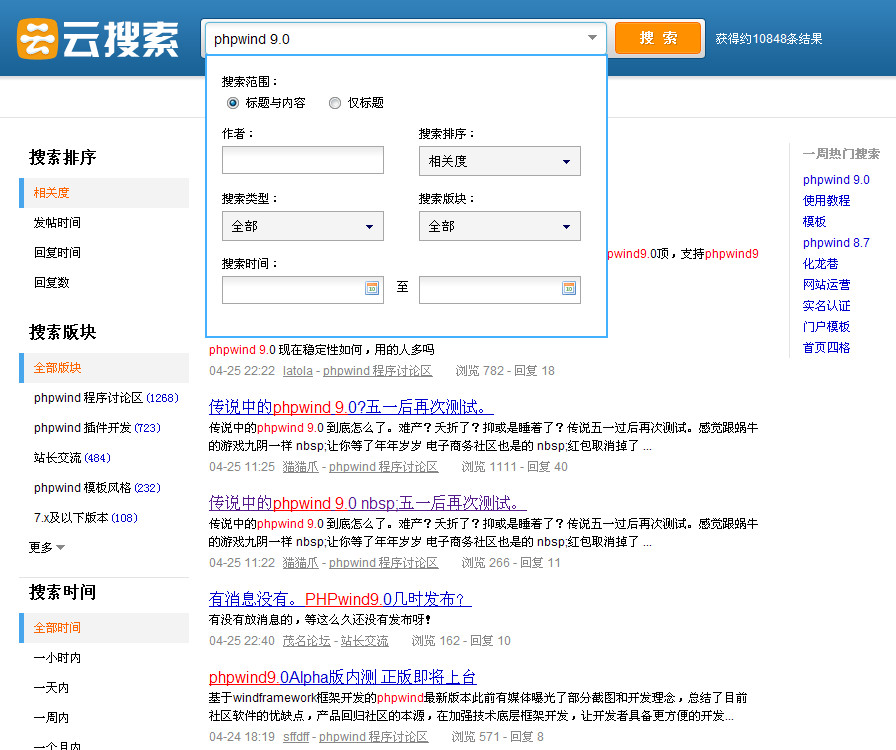
Task: Collapse the advanced search dropdown arrow
Action: point(593,38)
